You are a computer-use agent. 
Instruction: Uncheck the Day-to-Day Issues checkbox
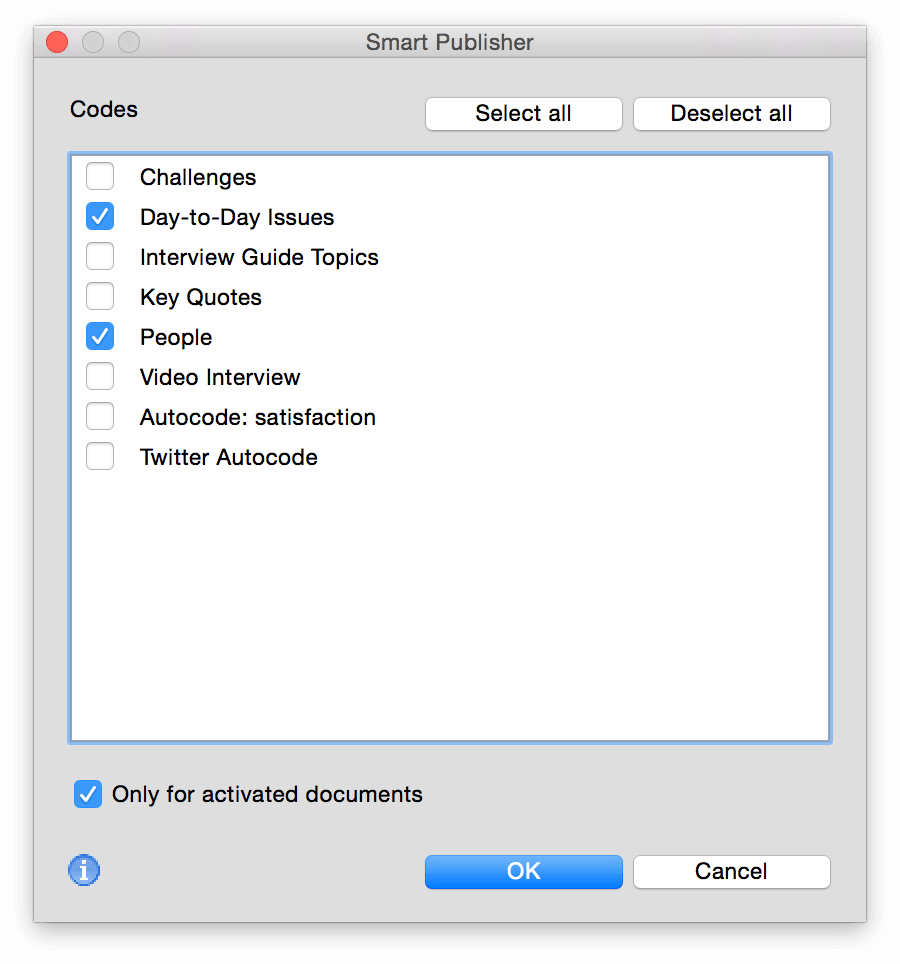pos(100,216)
